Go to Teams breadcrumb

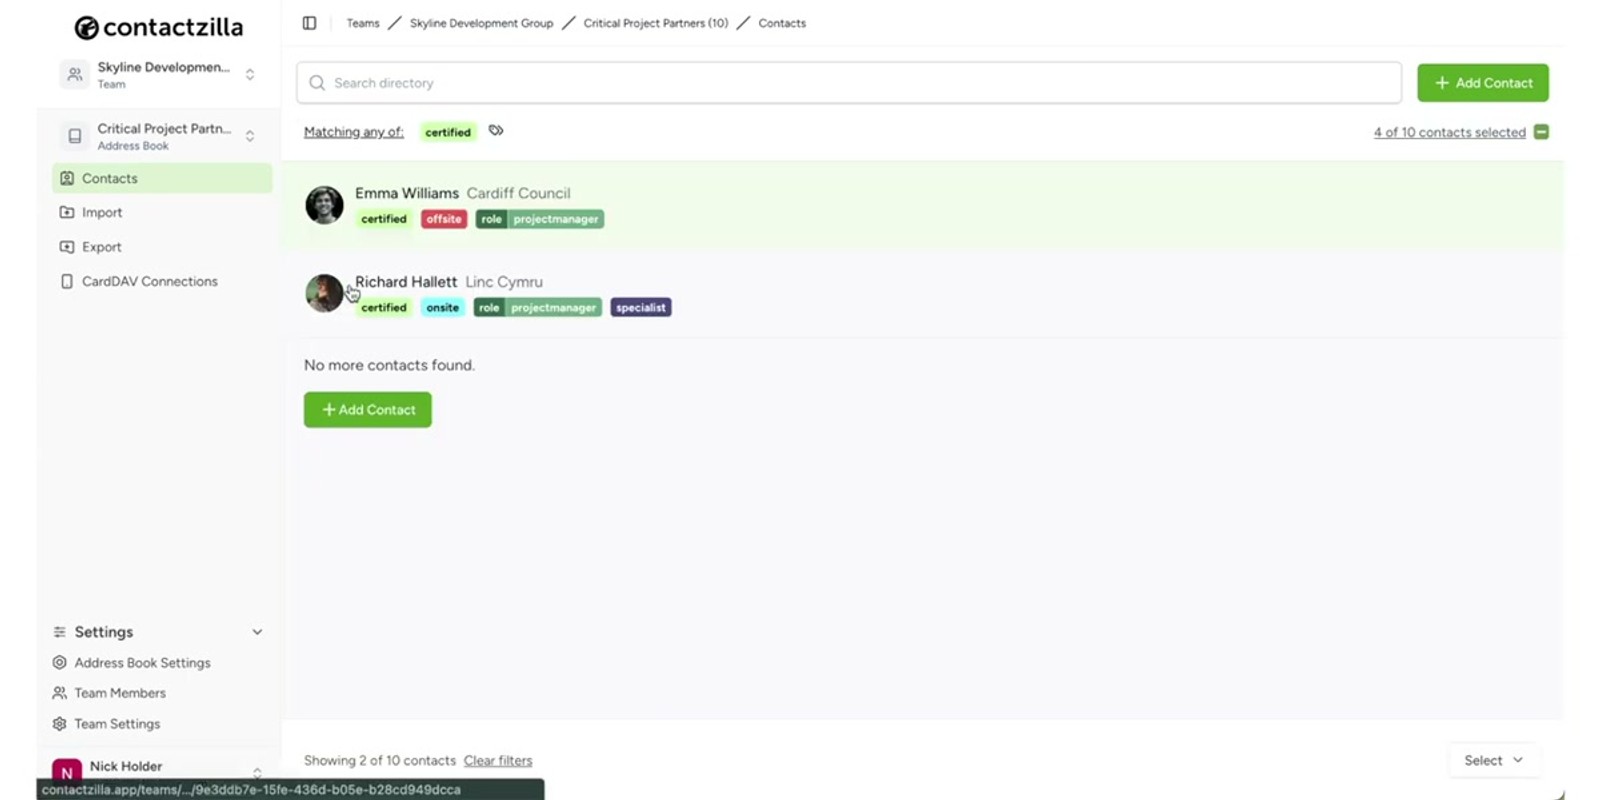point(363,23)
